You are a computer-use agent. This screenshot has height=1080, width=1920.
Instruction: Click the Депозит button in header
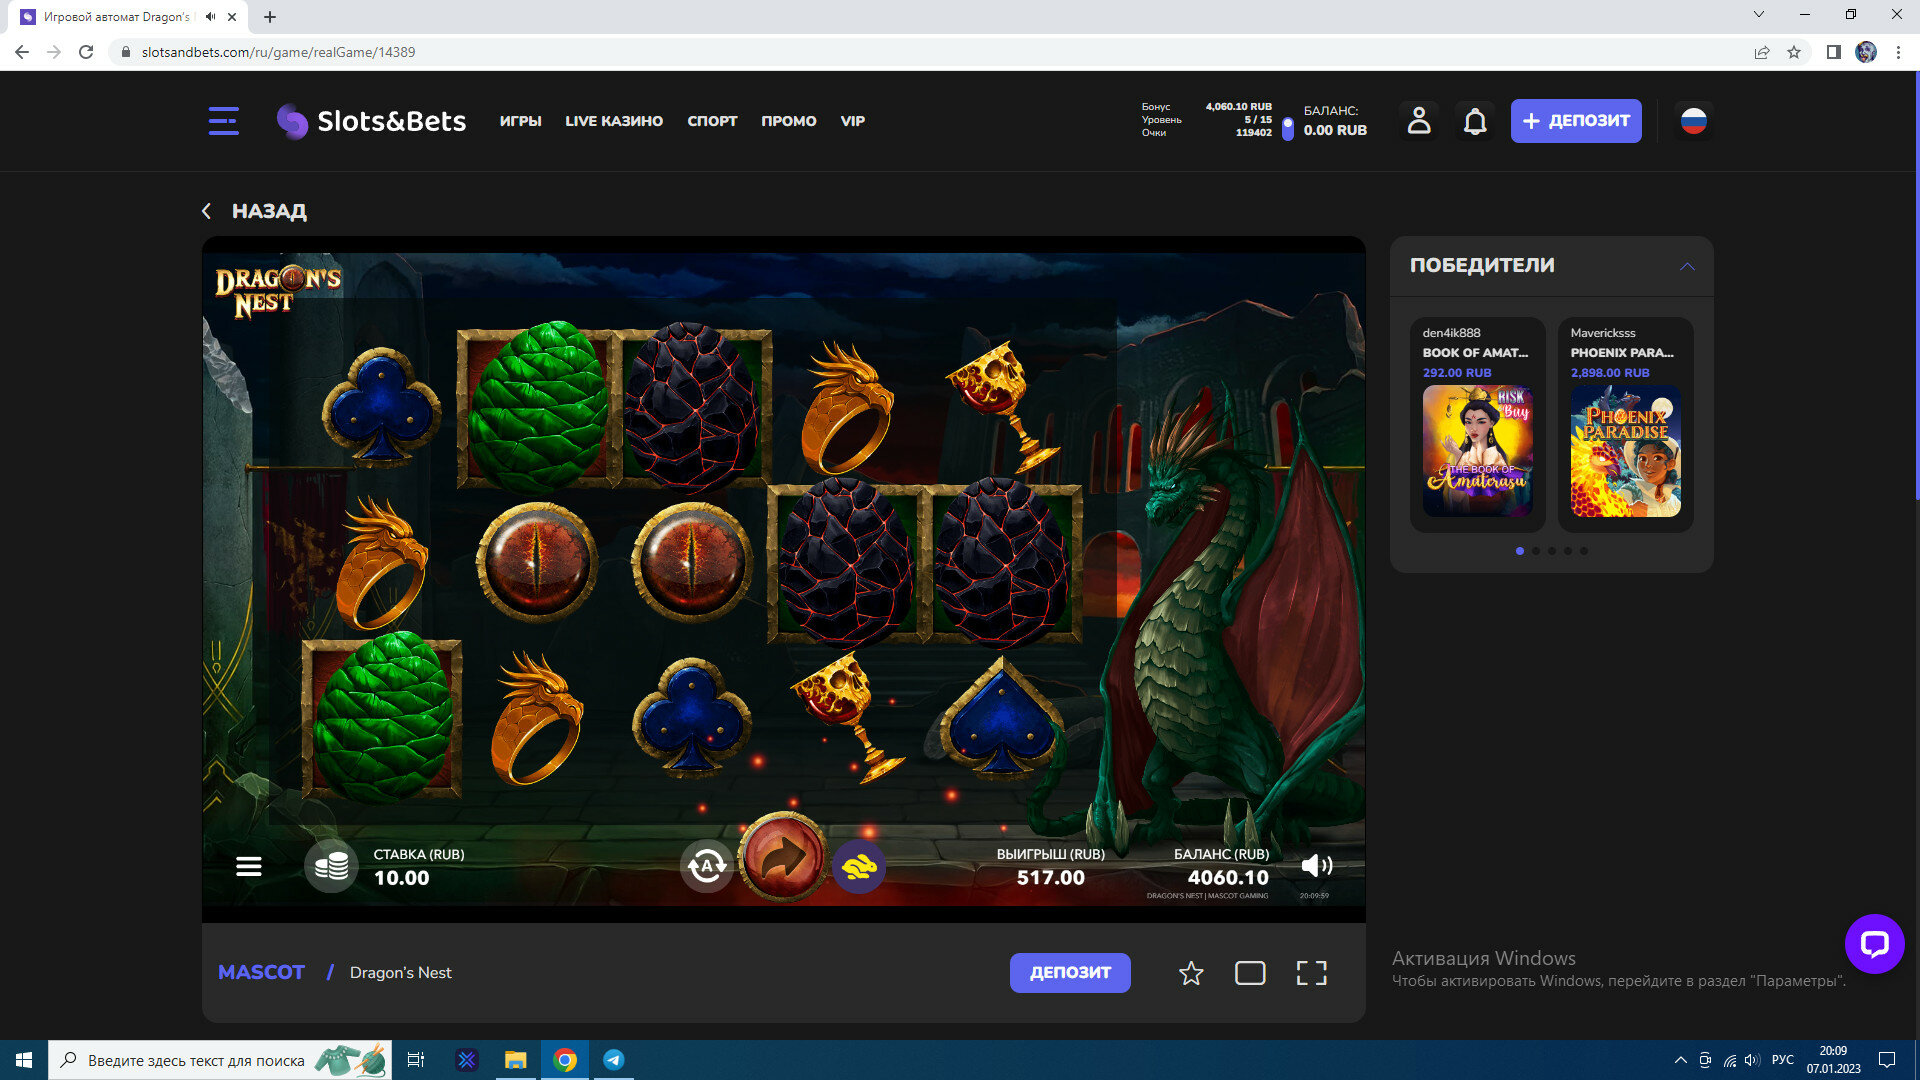click(x=1575, y=121)
